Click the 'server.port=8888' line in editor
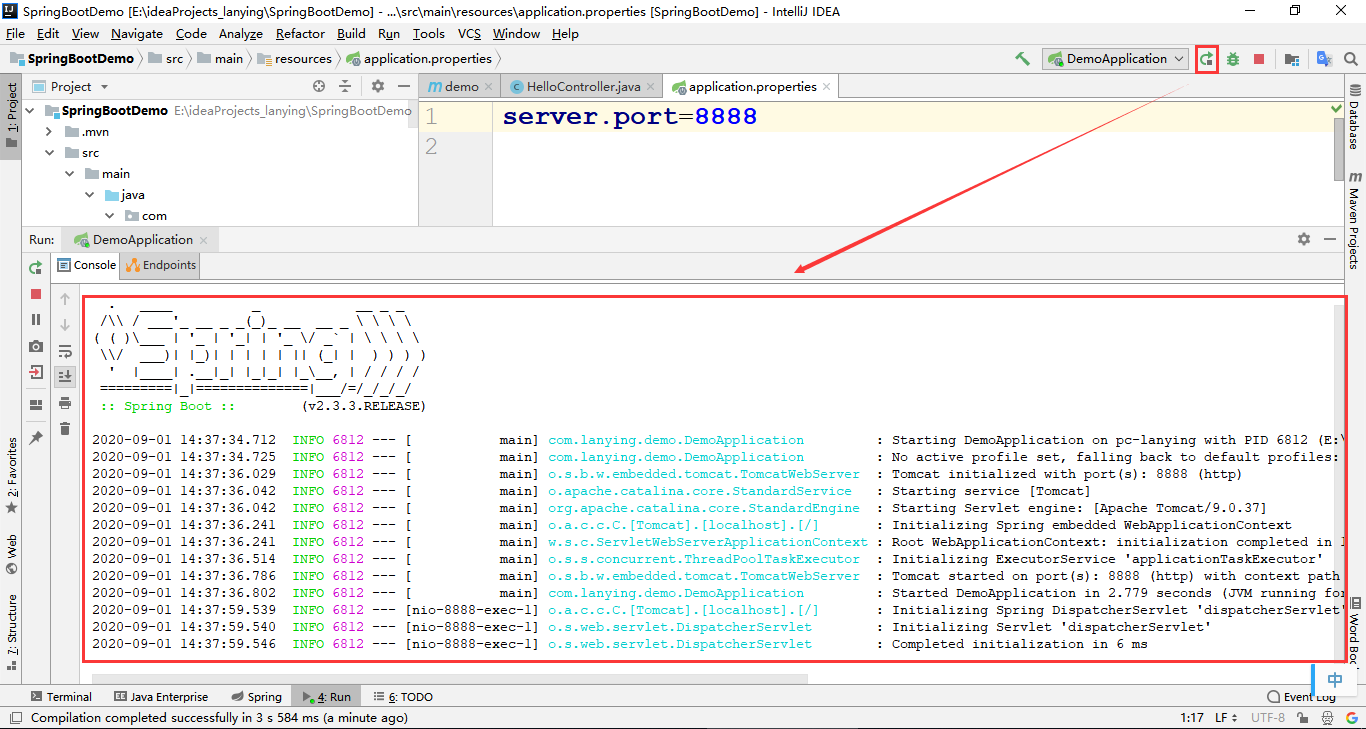The height and width of the screenshot is (729, 1366). (x=630, y=117)
